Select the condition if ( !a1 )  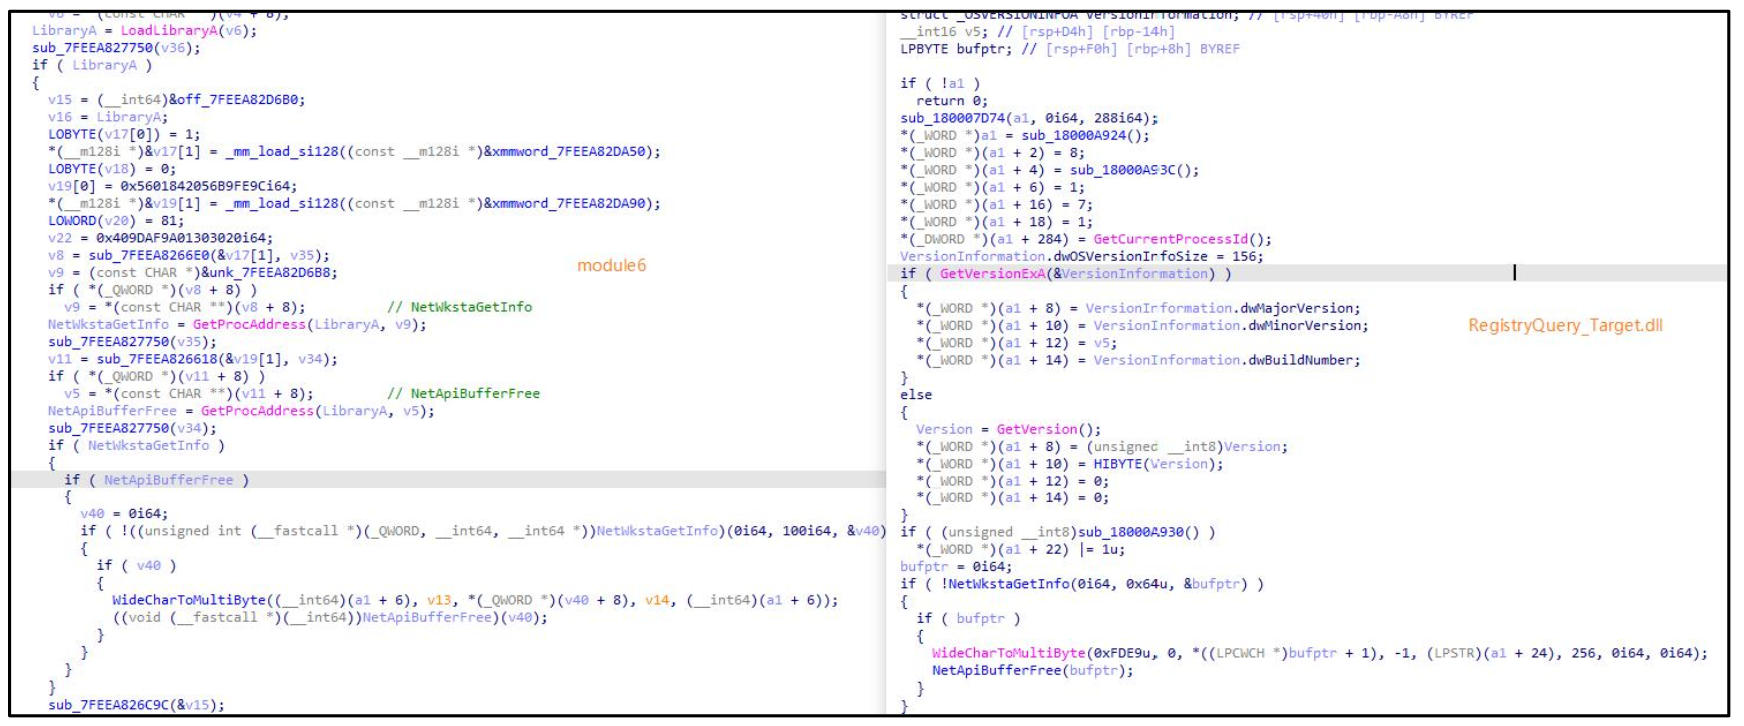pyautogui.click(x=940, y=84)
